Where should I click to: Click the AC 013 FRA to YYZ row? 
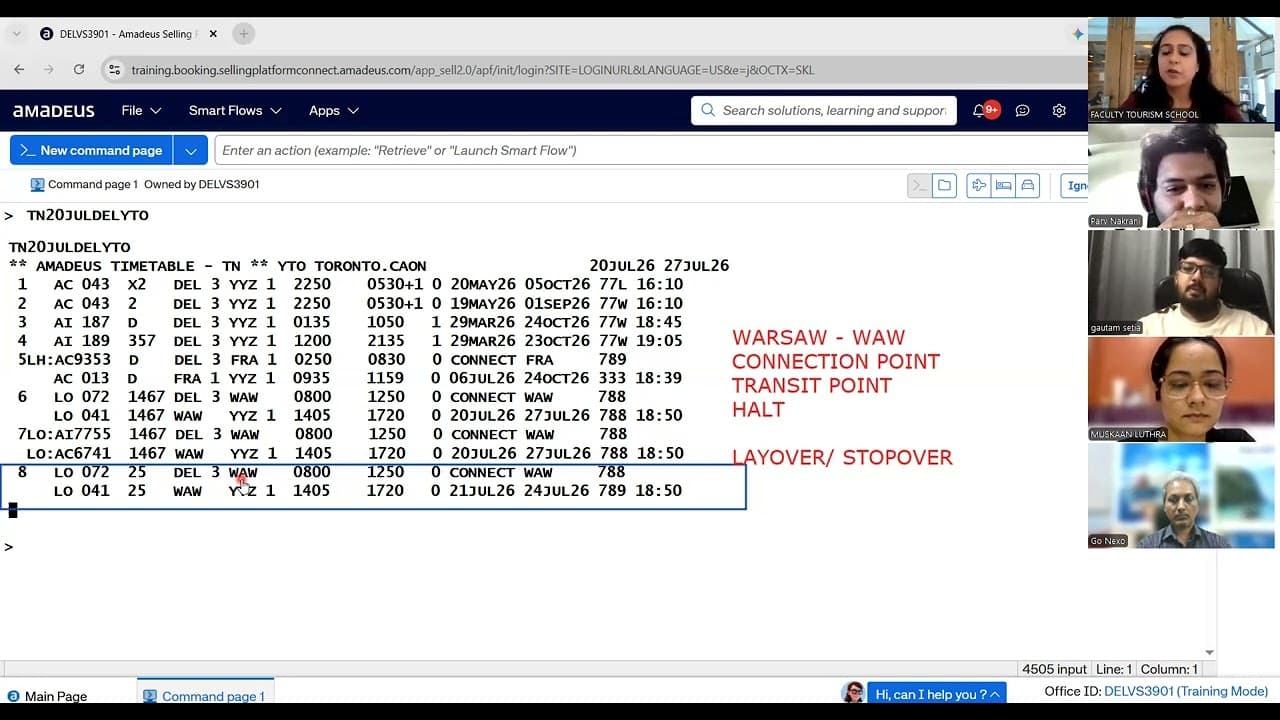pyautogui.click(x=367, y=379)
